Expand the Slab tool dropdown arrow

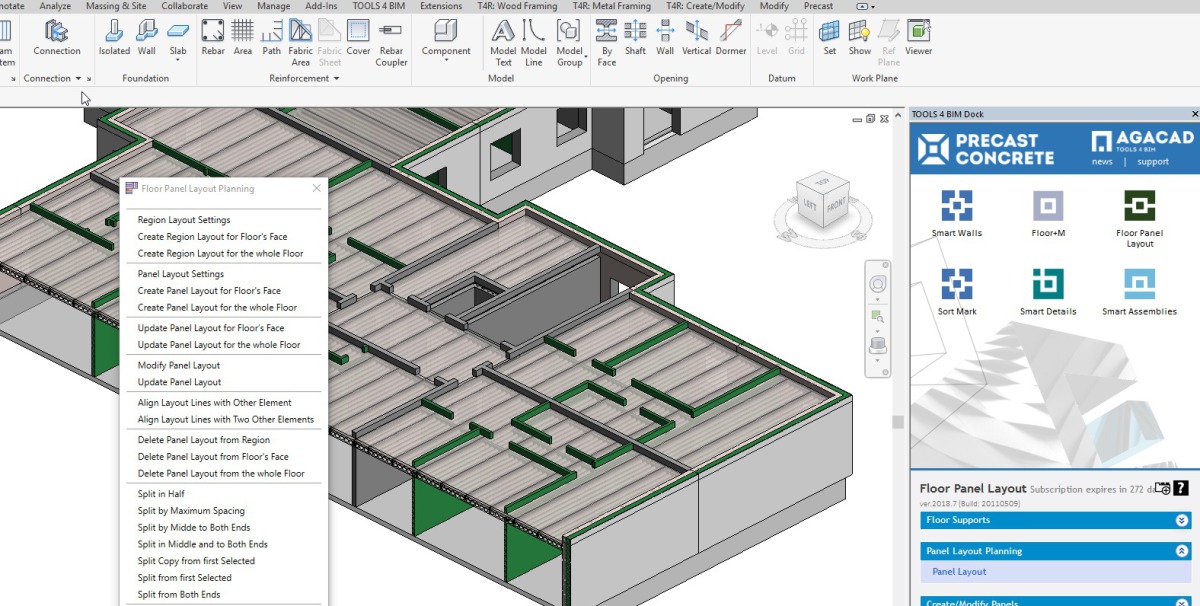(177, 60)
